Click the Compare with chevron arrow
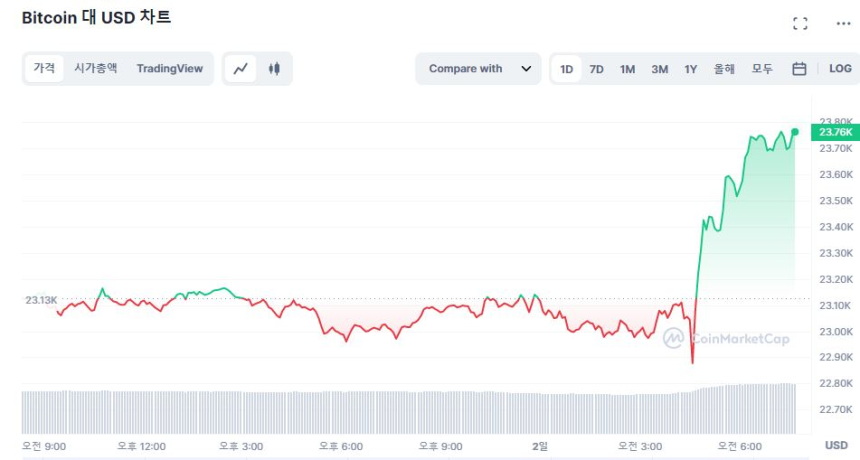The image size is (860, 460). (526, 69)
